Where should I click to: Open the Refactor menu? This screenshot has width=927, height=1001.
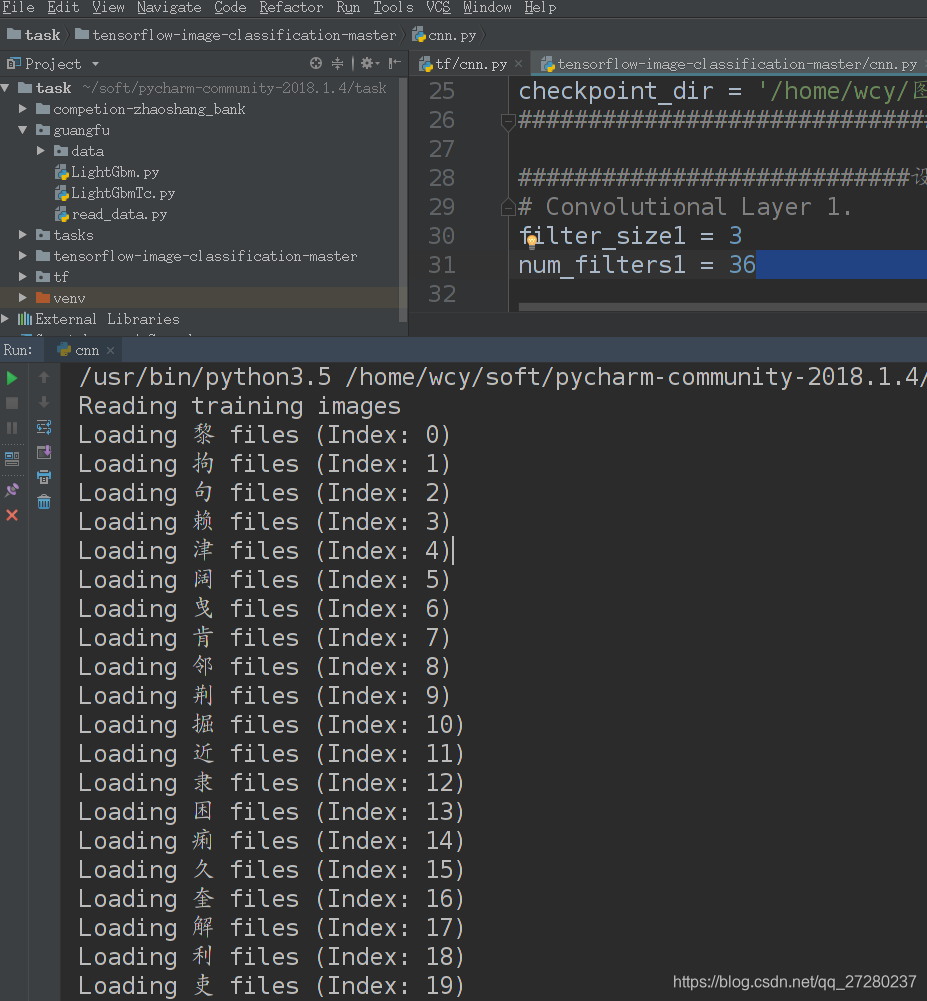291,8
